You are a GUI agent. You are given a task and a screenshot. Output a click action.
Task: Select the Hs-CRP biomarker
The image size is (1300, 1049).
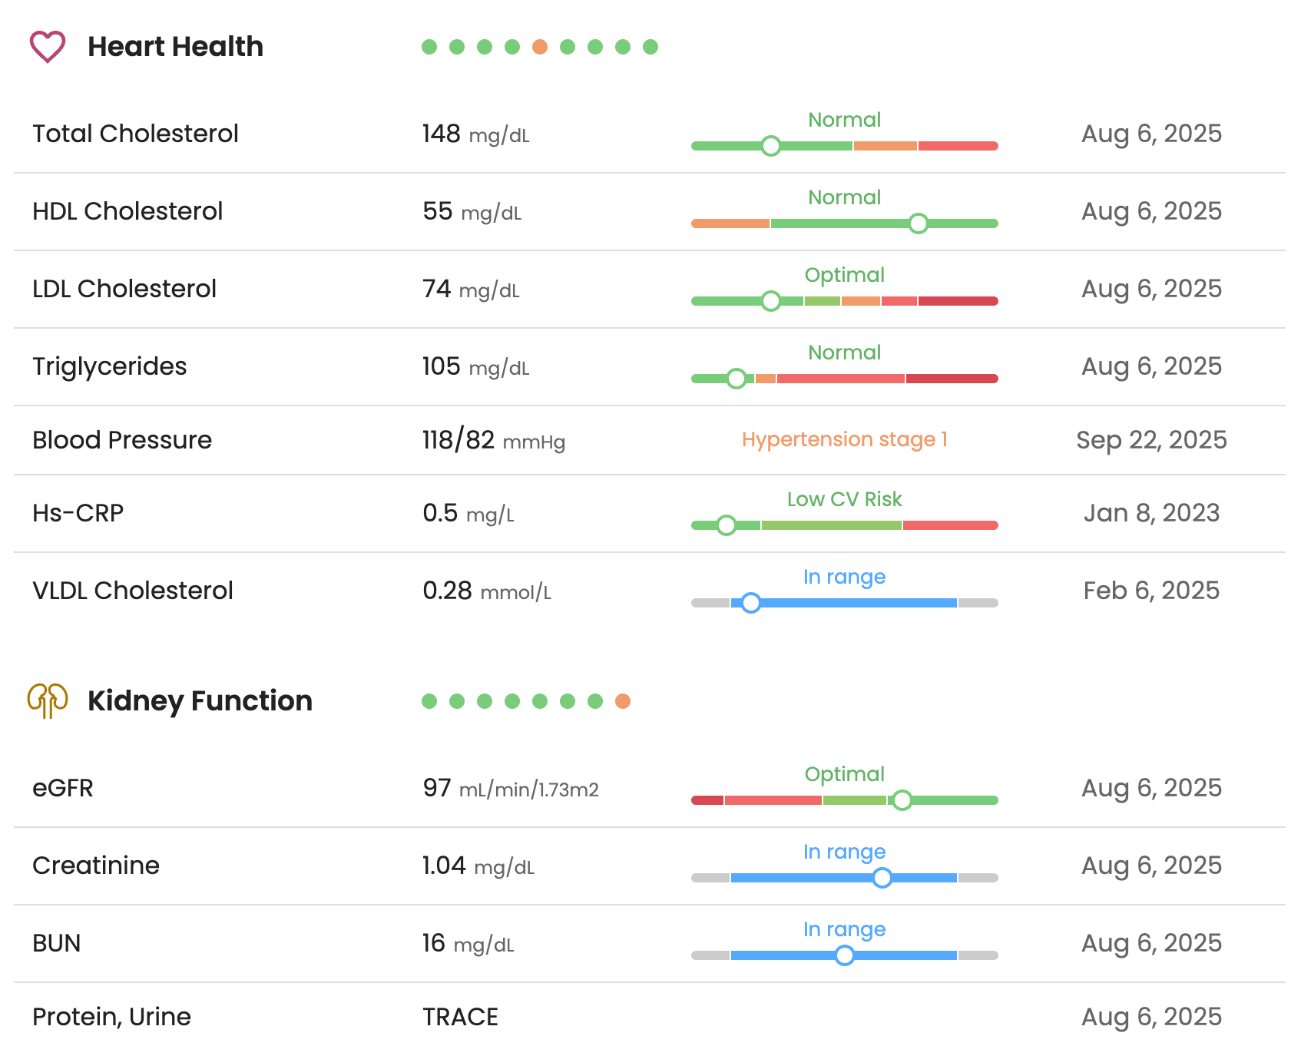pyautogui.click(x=78, y=513)
